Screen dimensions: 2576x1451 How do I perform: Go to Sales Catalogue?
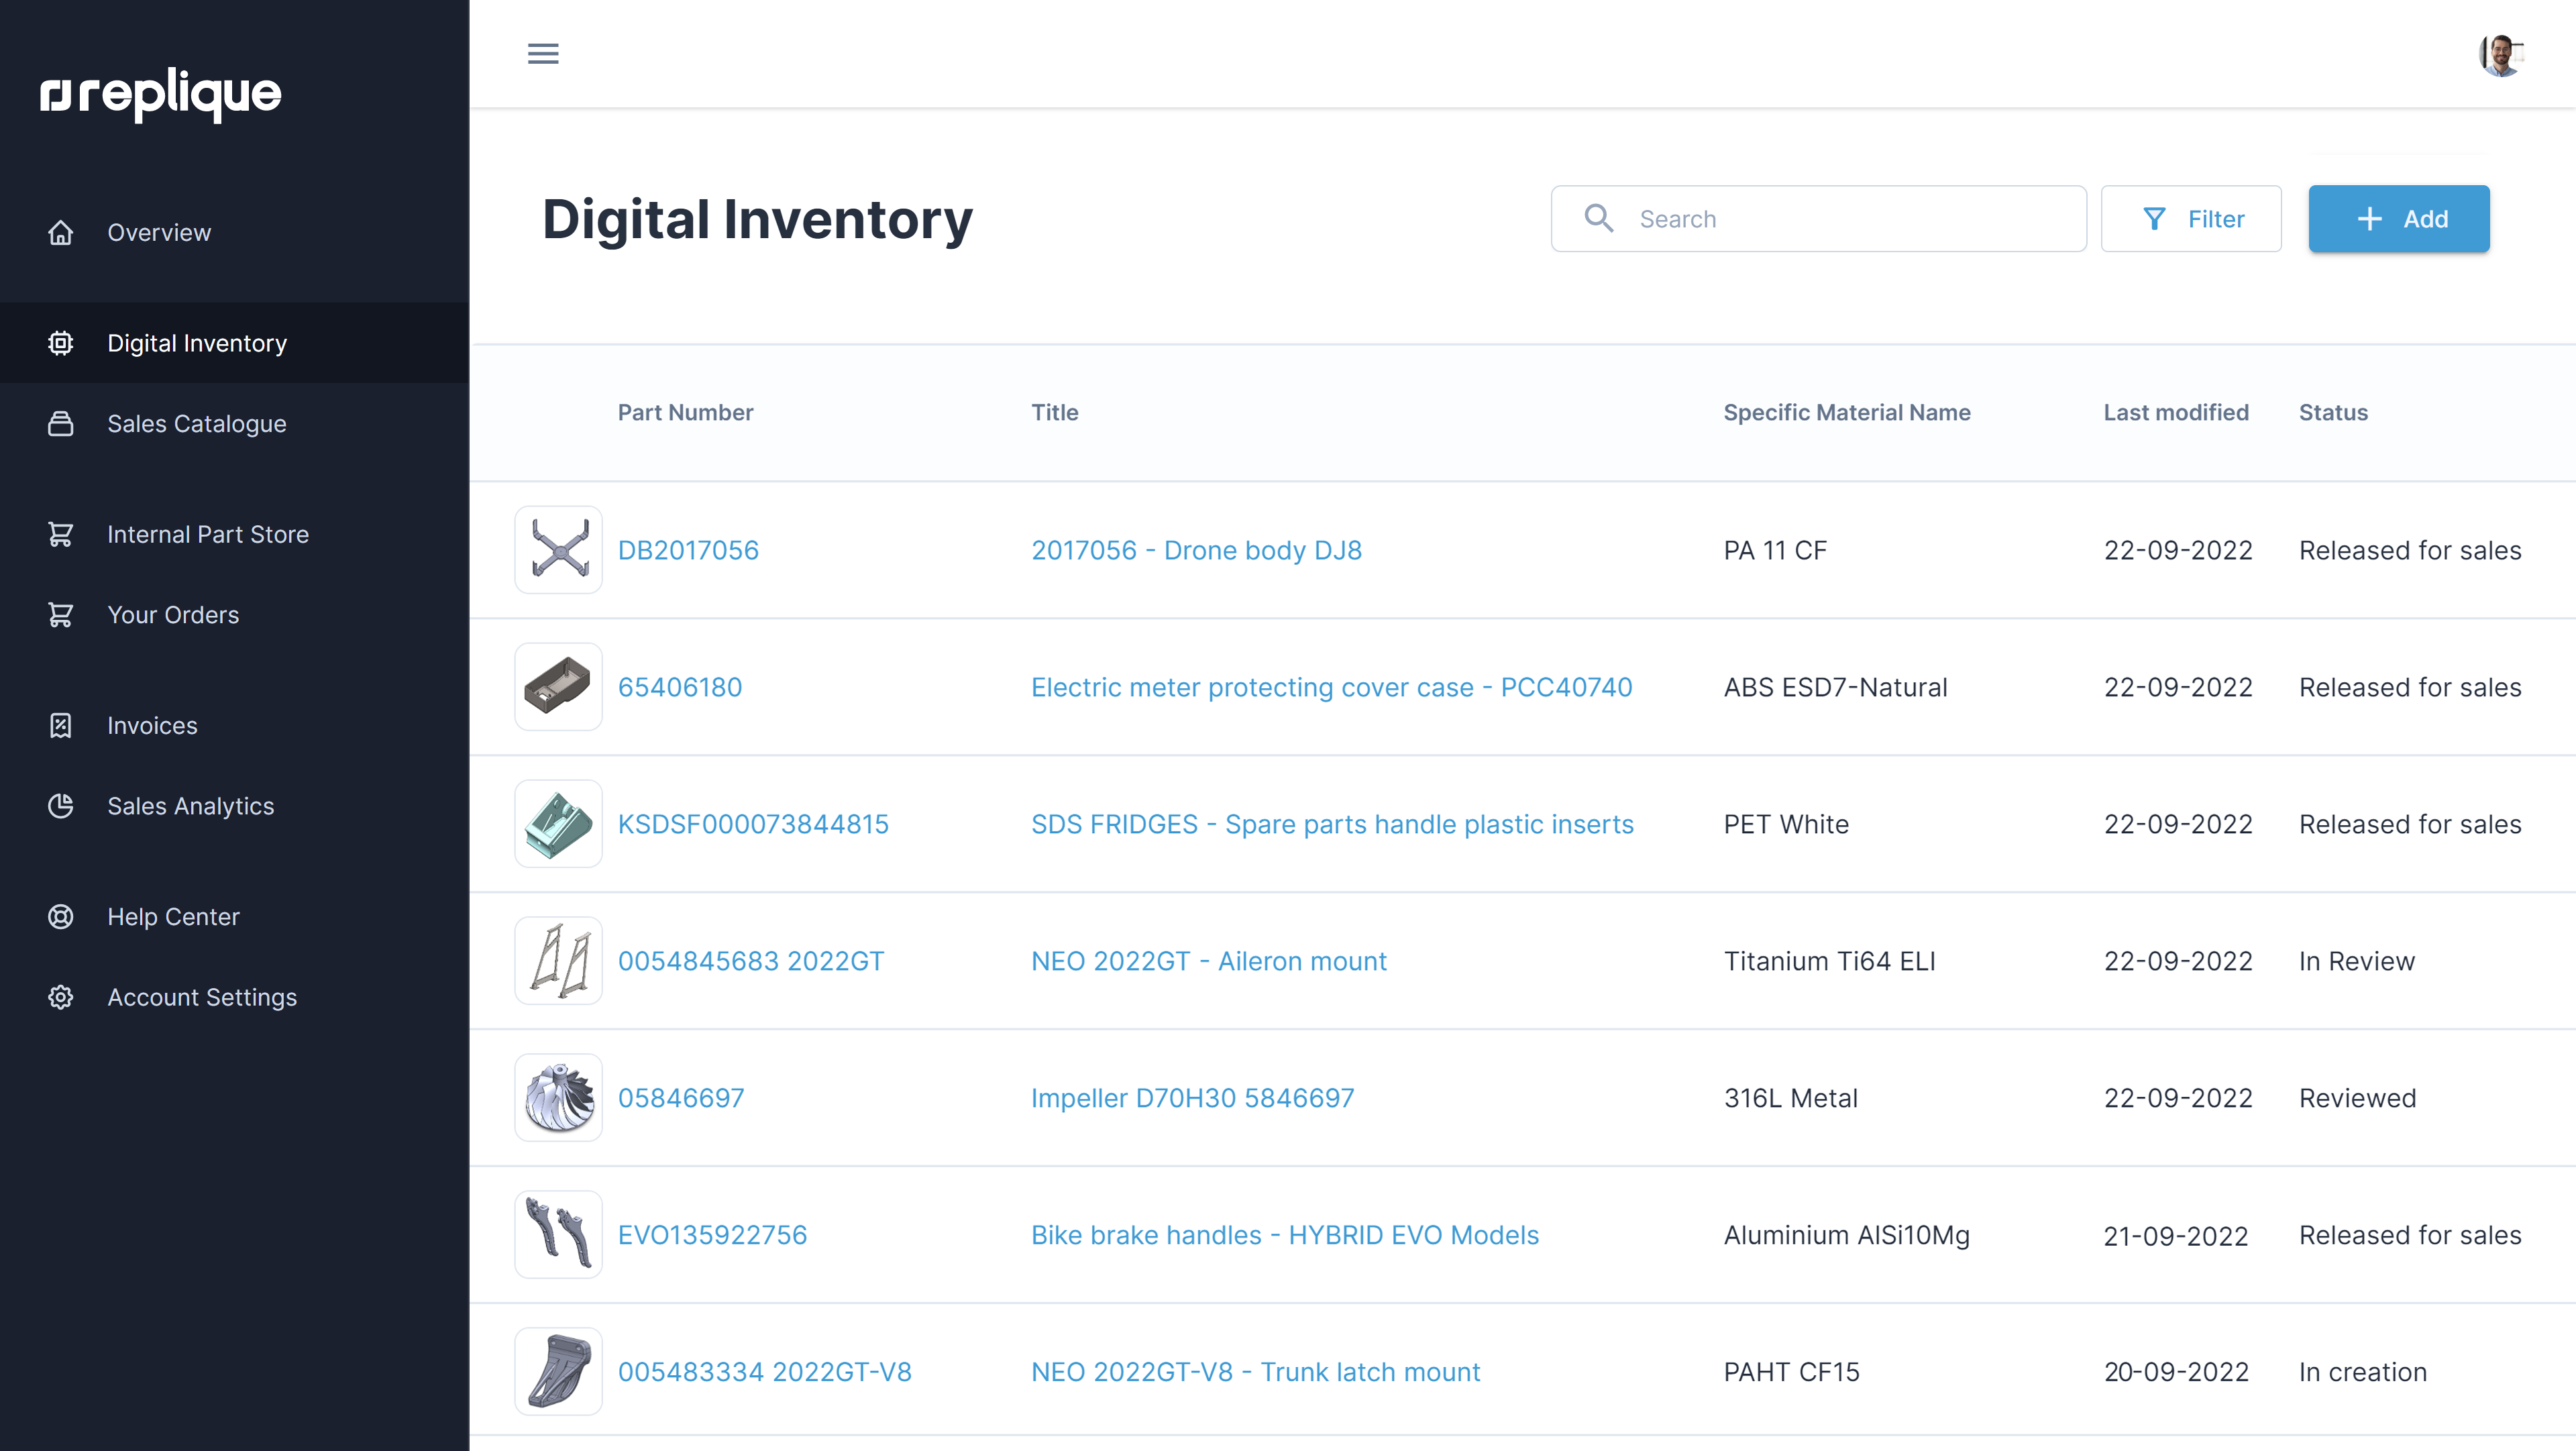click(234, 424)
